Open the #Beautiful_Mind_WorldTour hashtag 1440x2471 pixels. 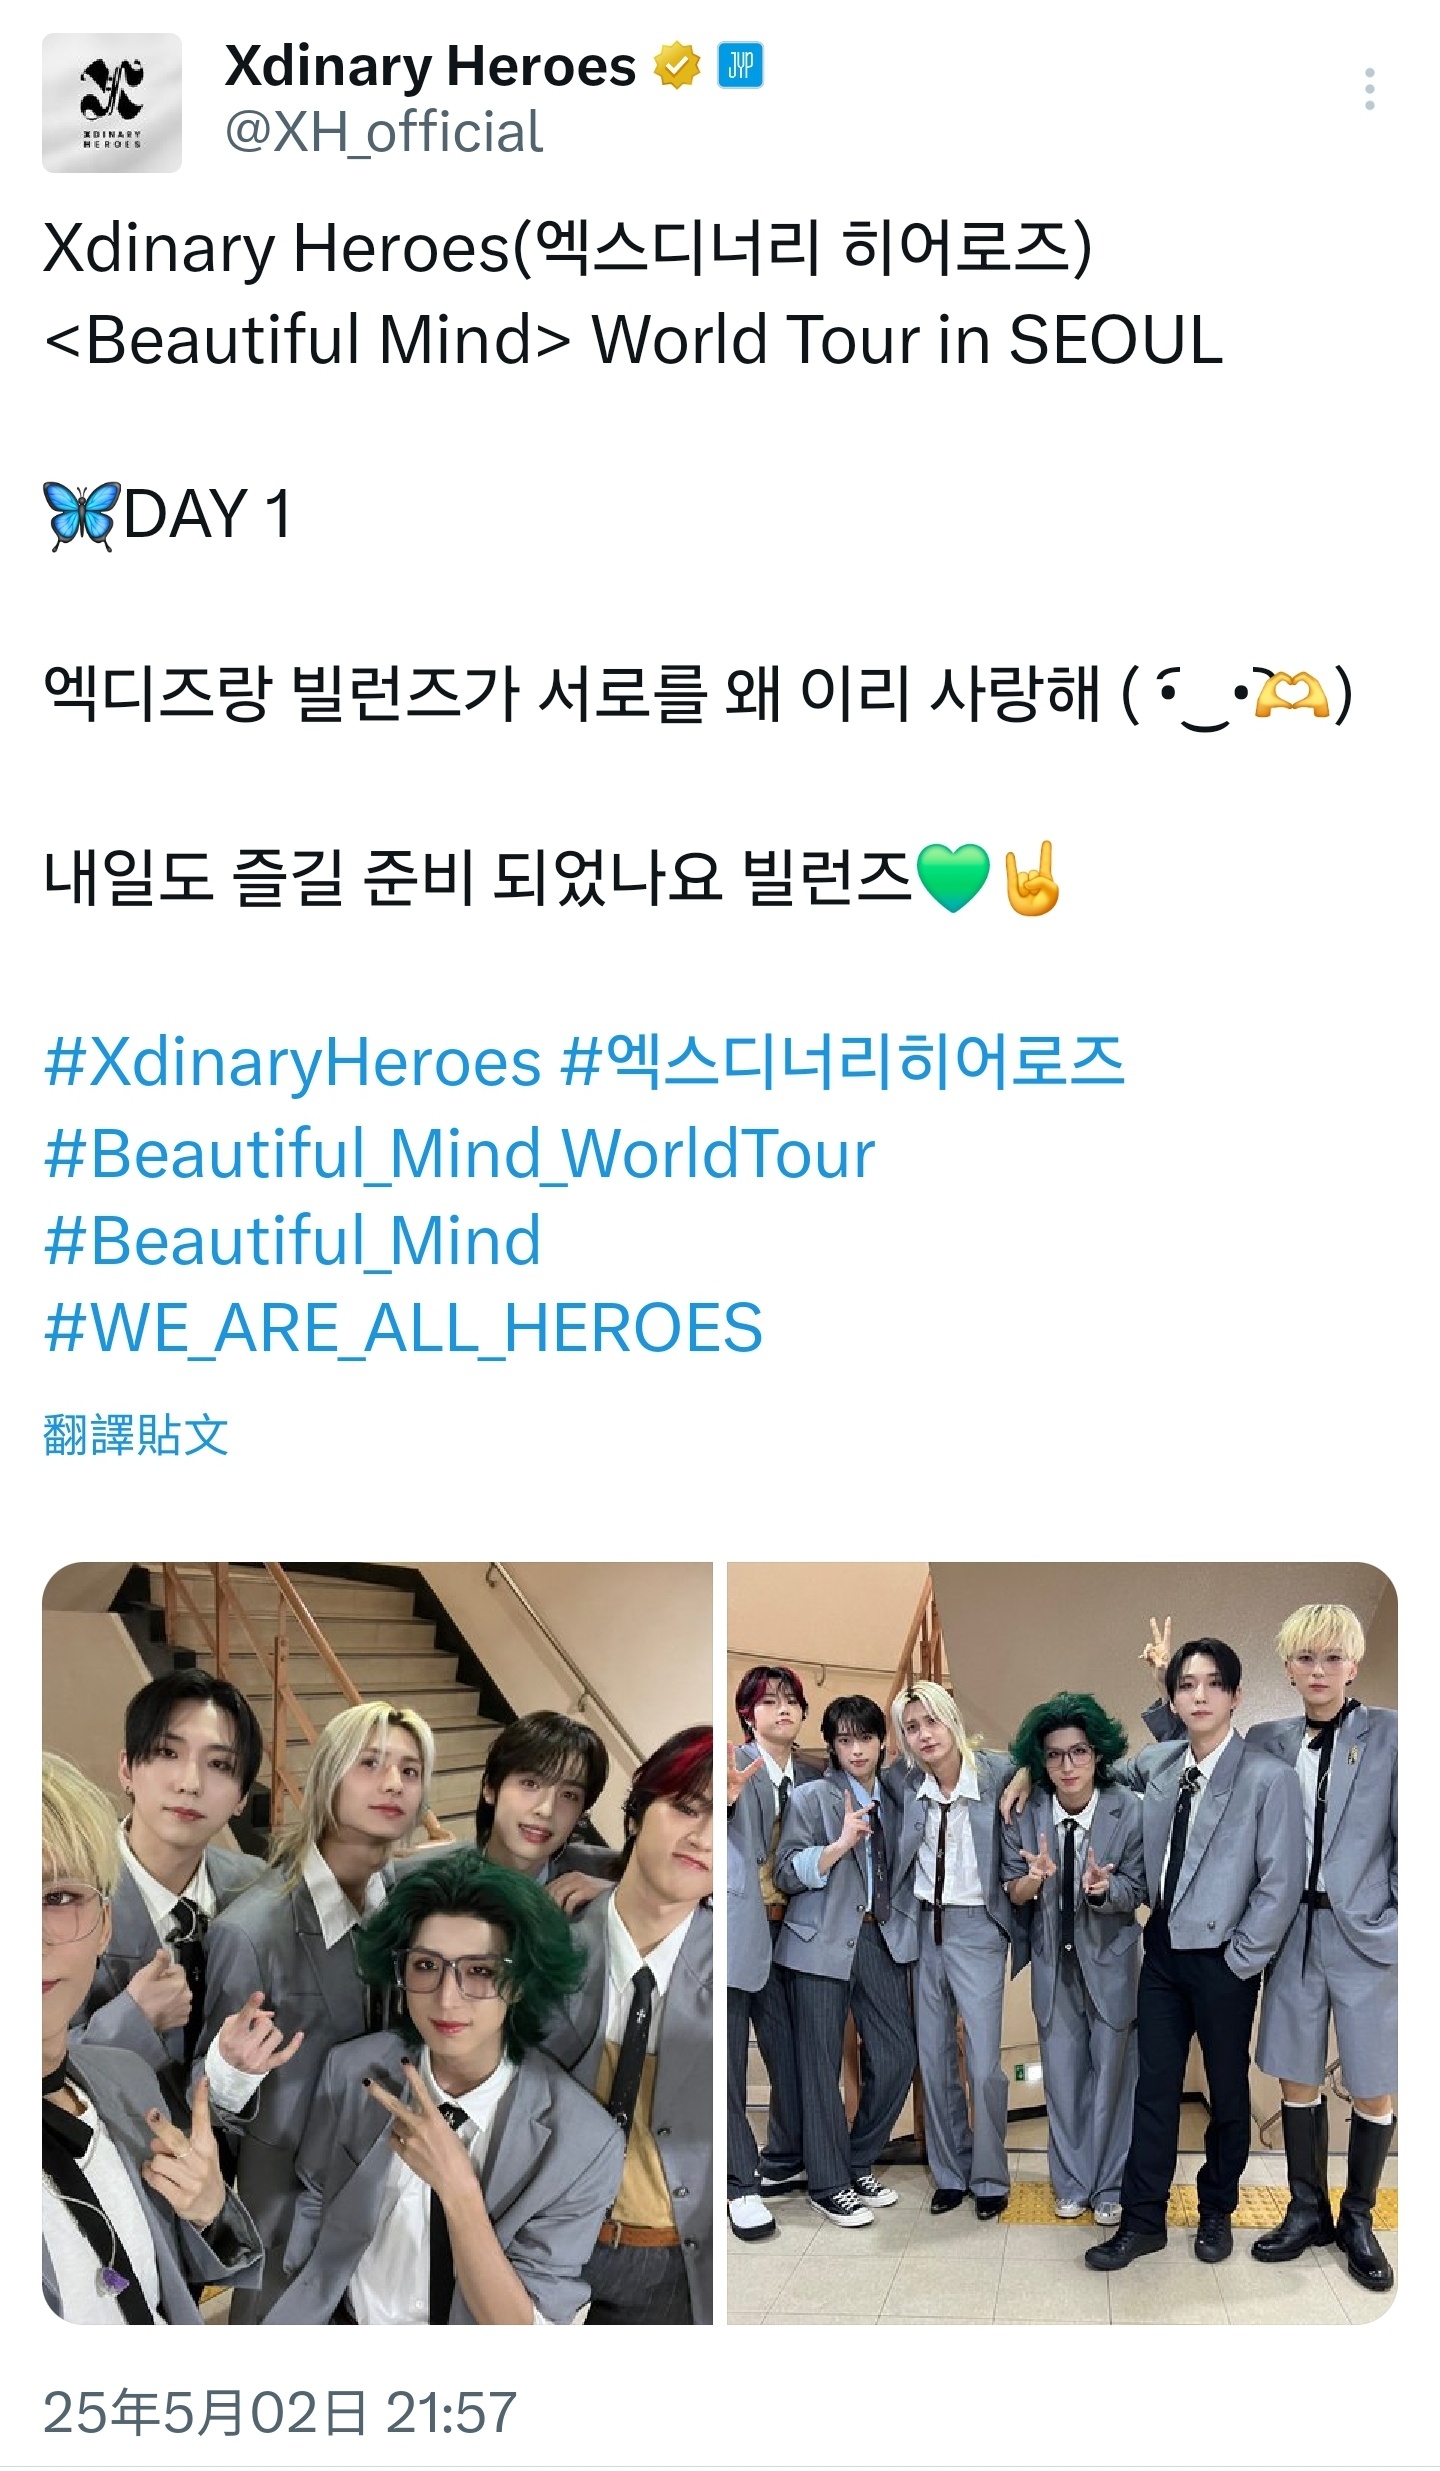(460, 1153)
